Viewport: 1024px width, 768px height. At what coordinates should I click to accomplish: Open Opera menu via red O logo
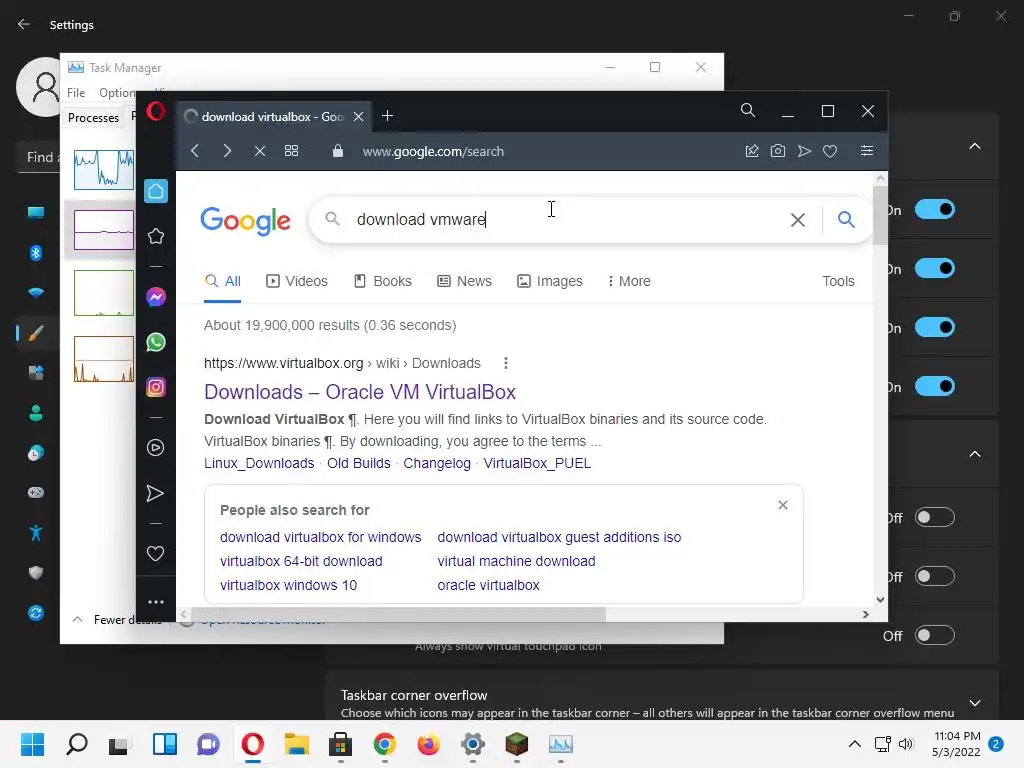(x=155, y=112)
